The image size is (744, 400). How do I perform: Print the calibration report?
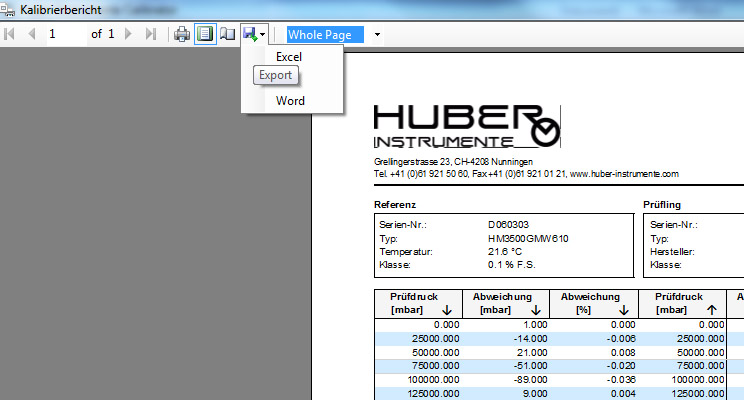(x=182, y=34)
